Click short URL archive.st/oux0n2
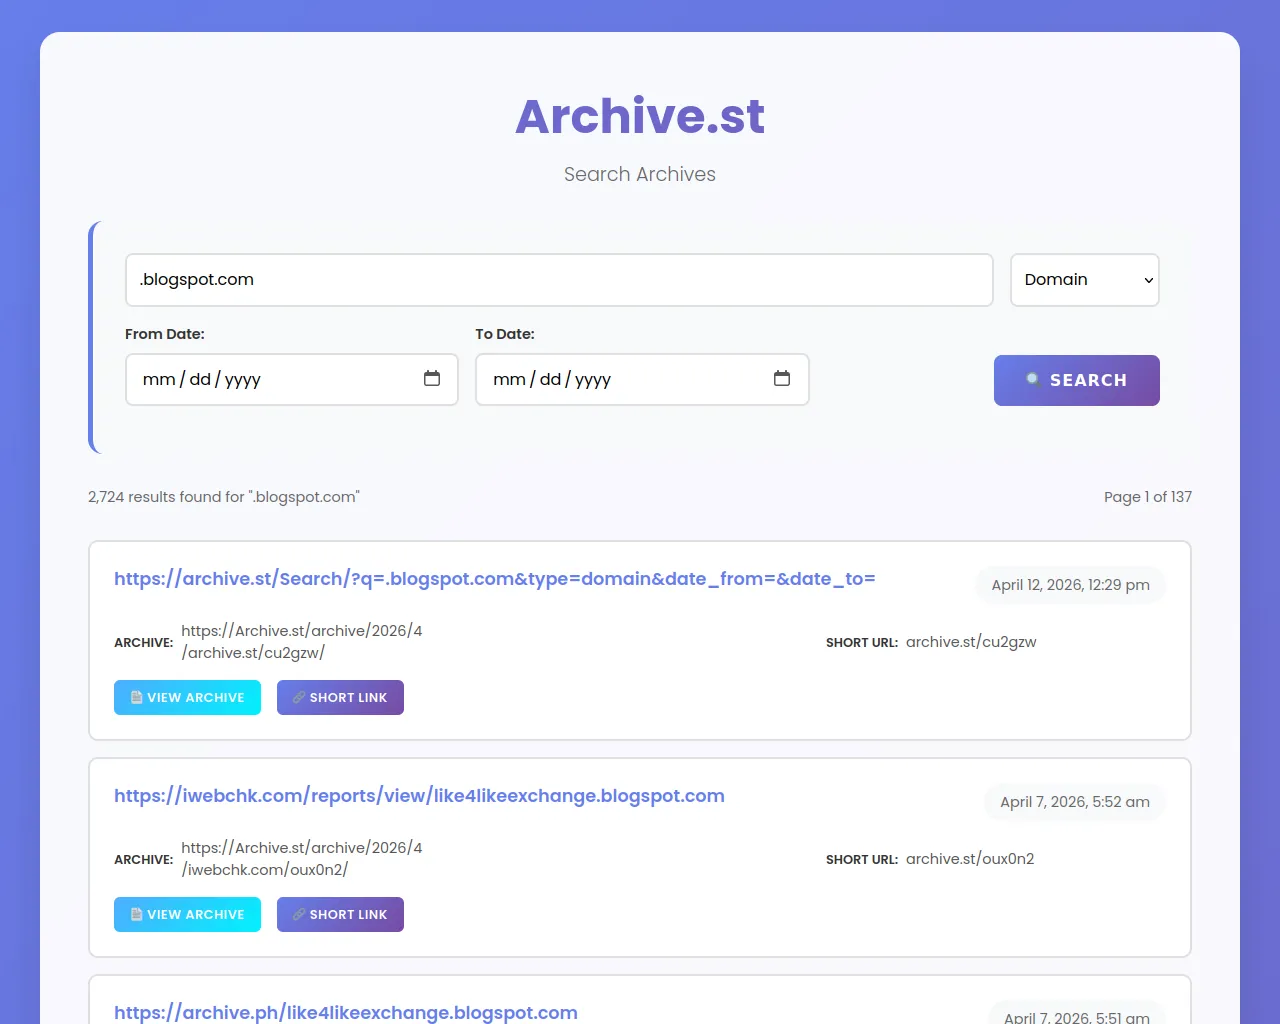The height and width of the screenshot is (1024, 1280). click(970, 859)
